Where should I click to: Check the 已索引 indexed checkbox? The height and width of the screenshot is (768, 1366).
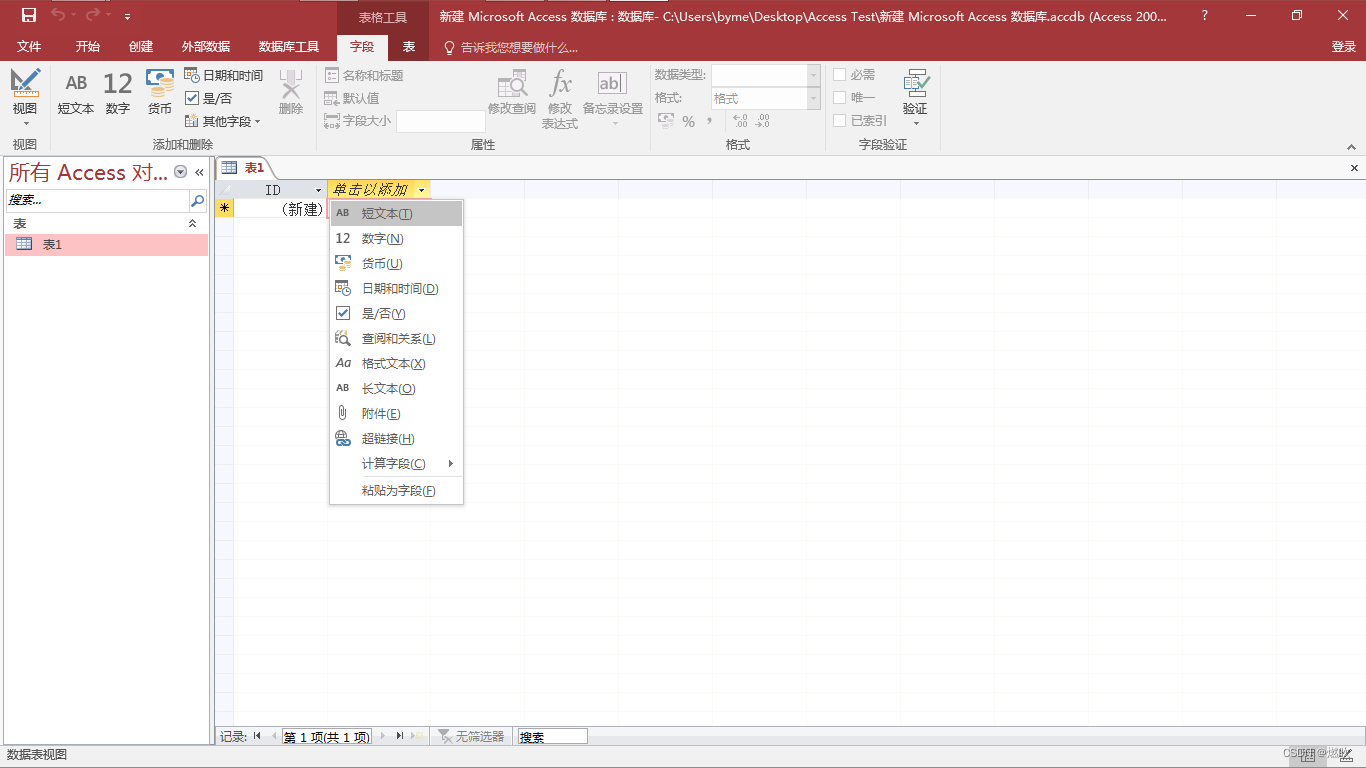pyautogui.click(x=840, y=121)
